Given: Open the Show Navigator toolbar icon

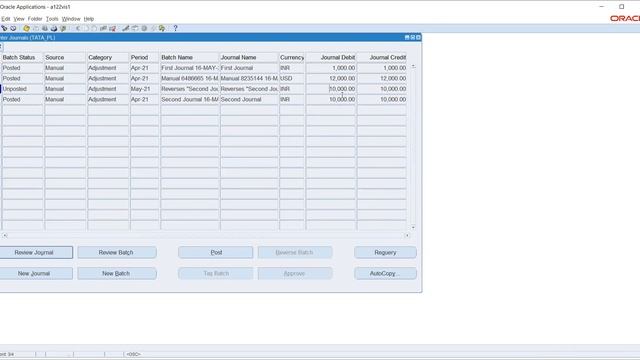Looking at the screenshot, I should click(x=13, y=28).
